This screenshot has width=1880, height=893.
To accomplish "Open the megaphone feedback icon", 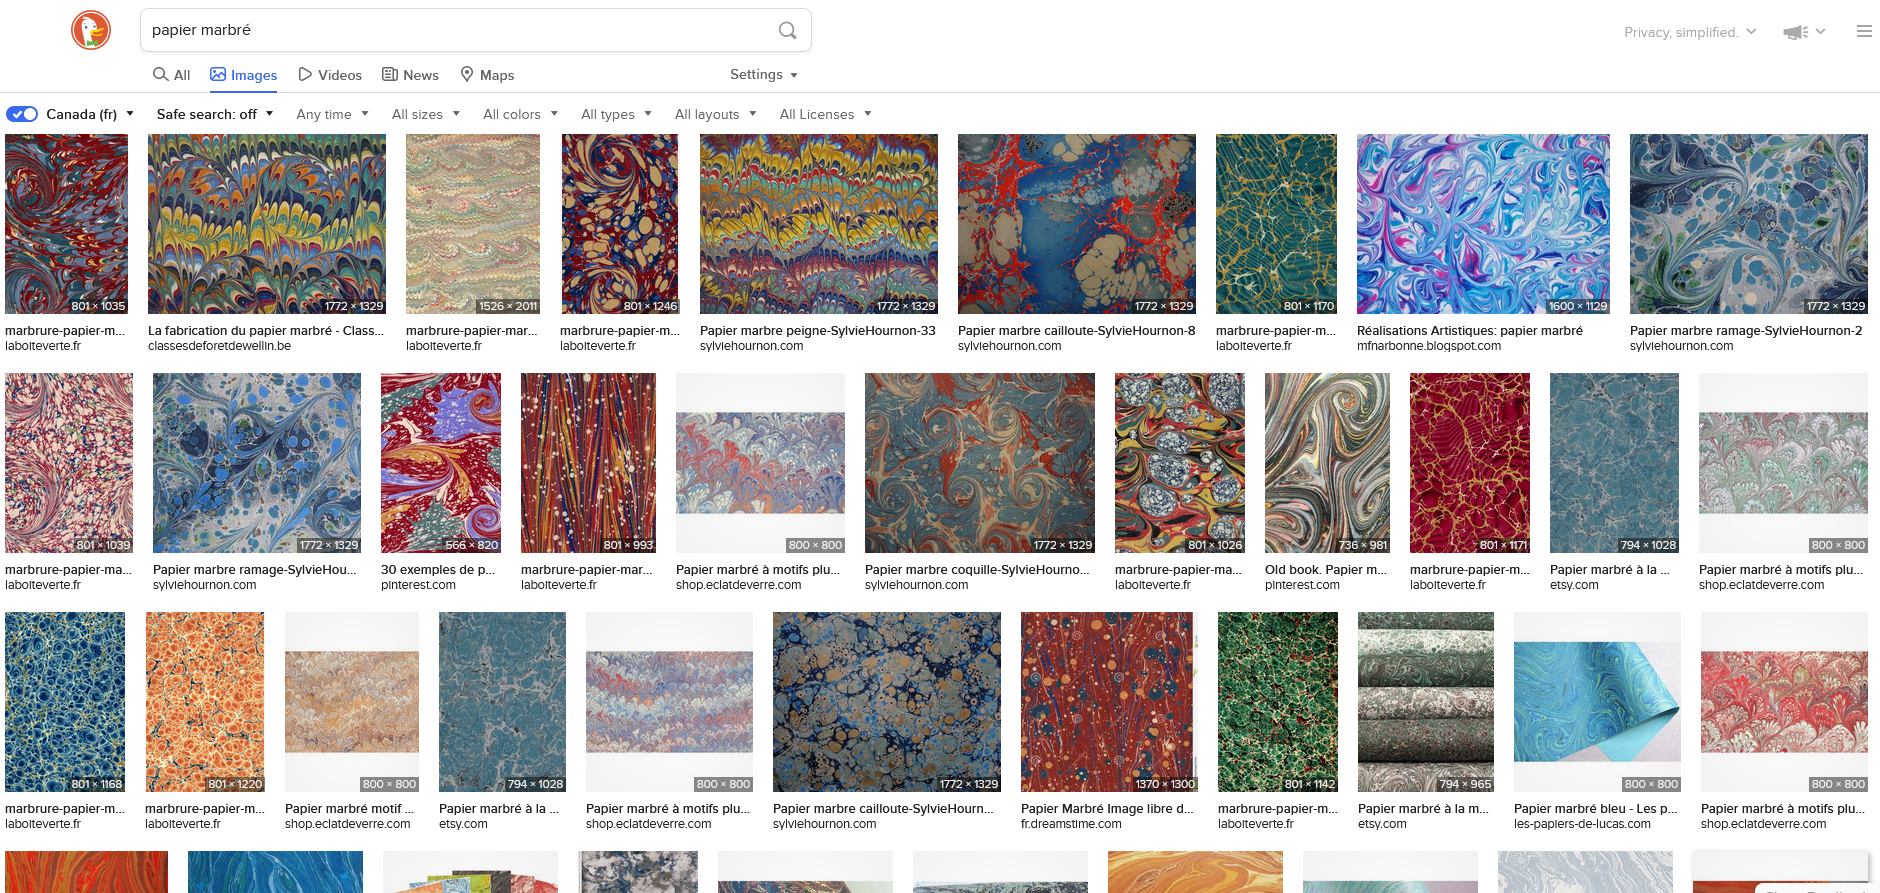I will click(x=1796, y=32).
